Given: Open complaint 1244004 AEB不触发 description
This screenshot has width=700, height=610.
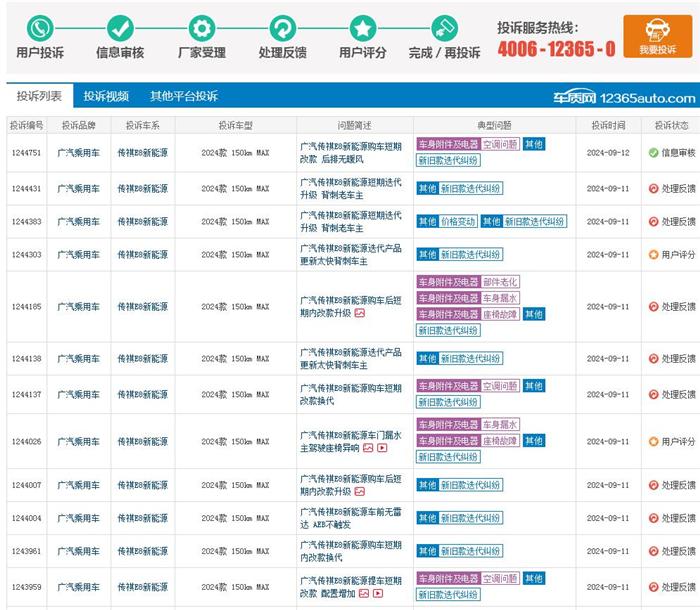Looking at the screenshot, I should [x=351, y=518].
